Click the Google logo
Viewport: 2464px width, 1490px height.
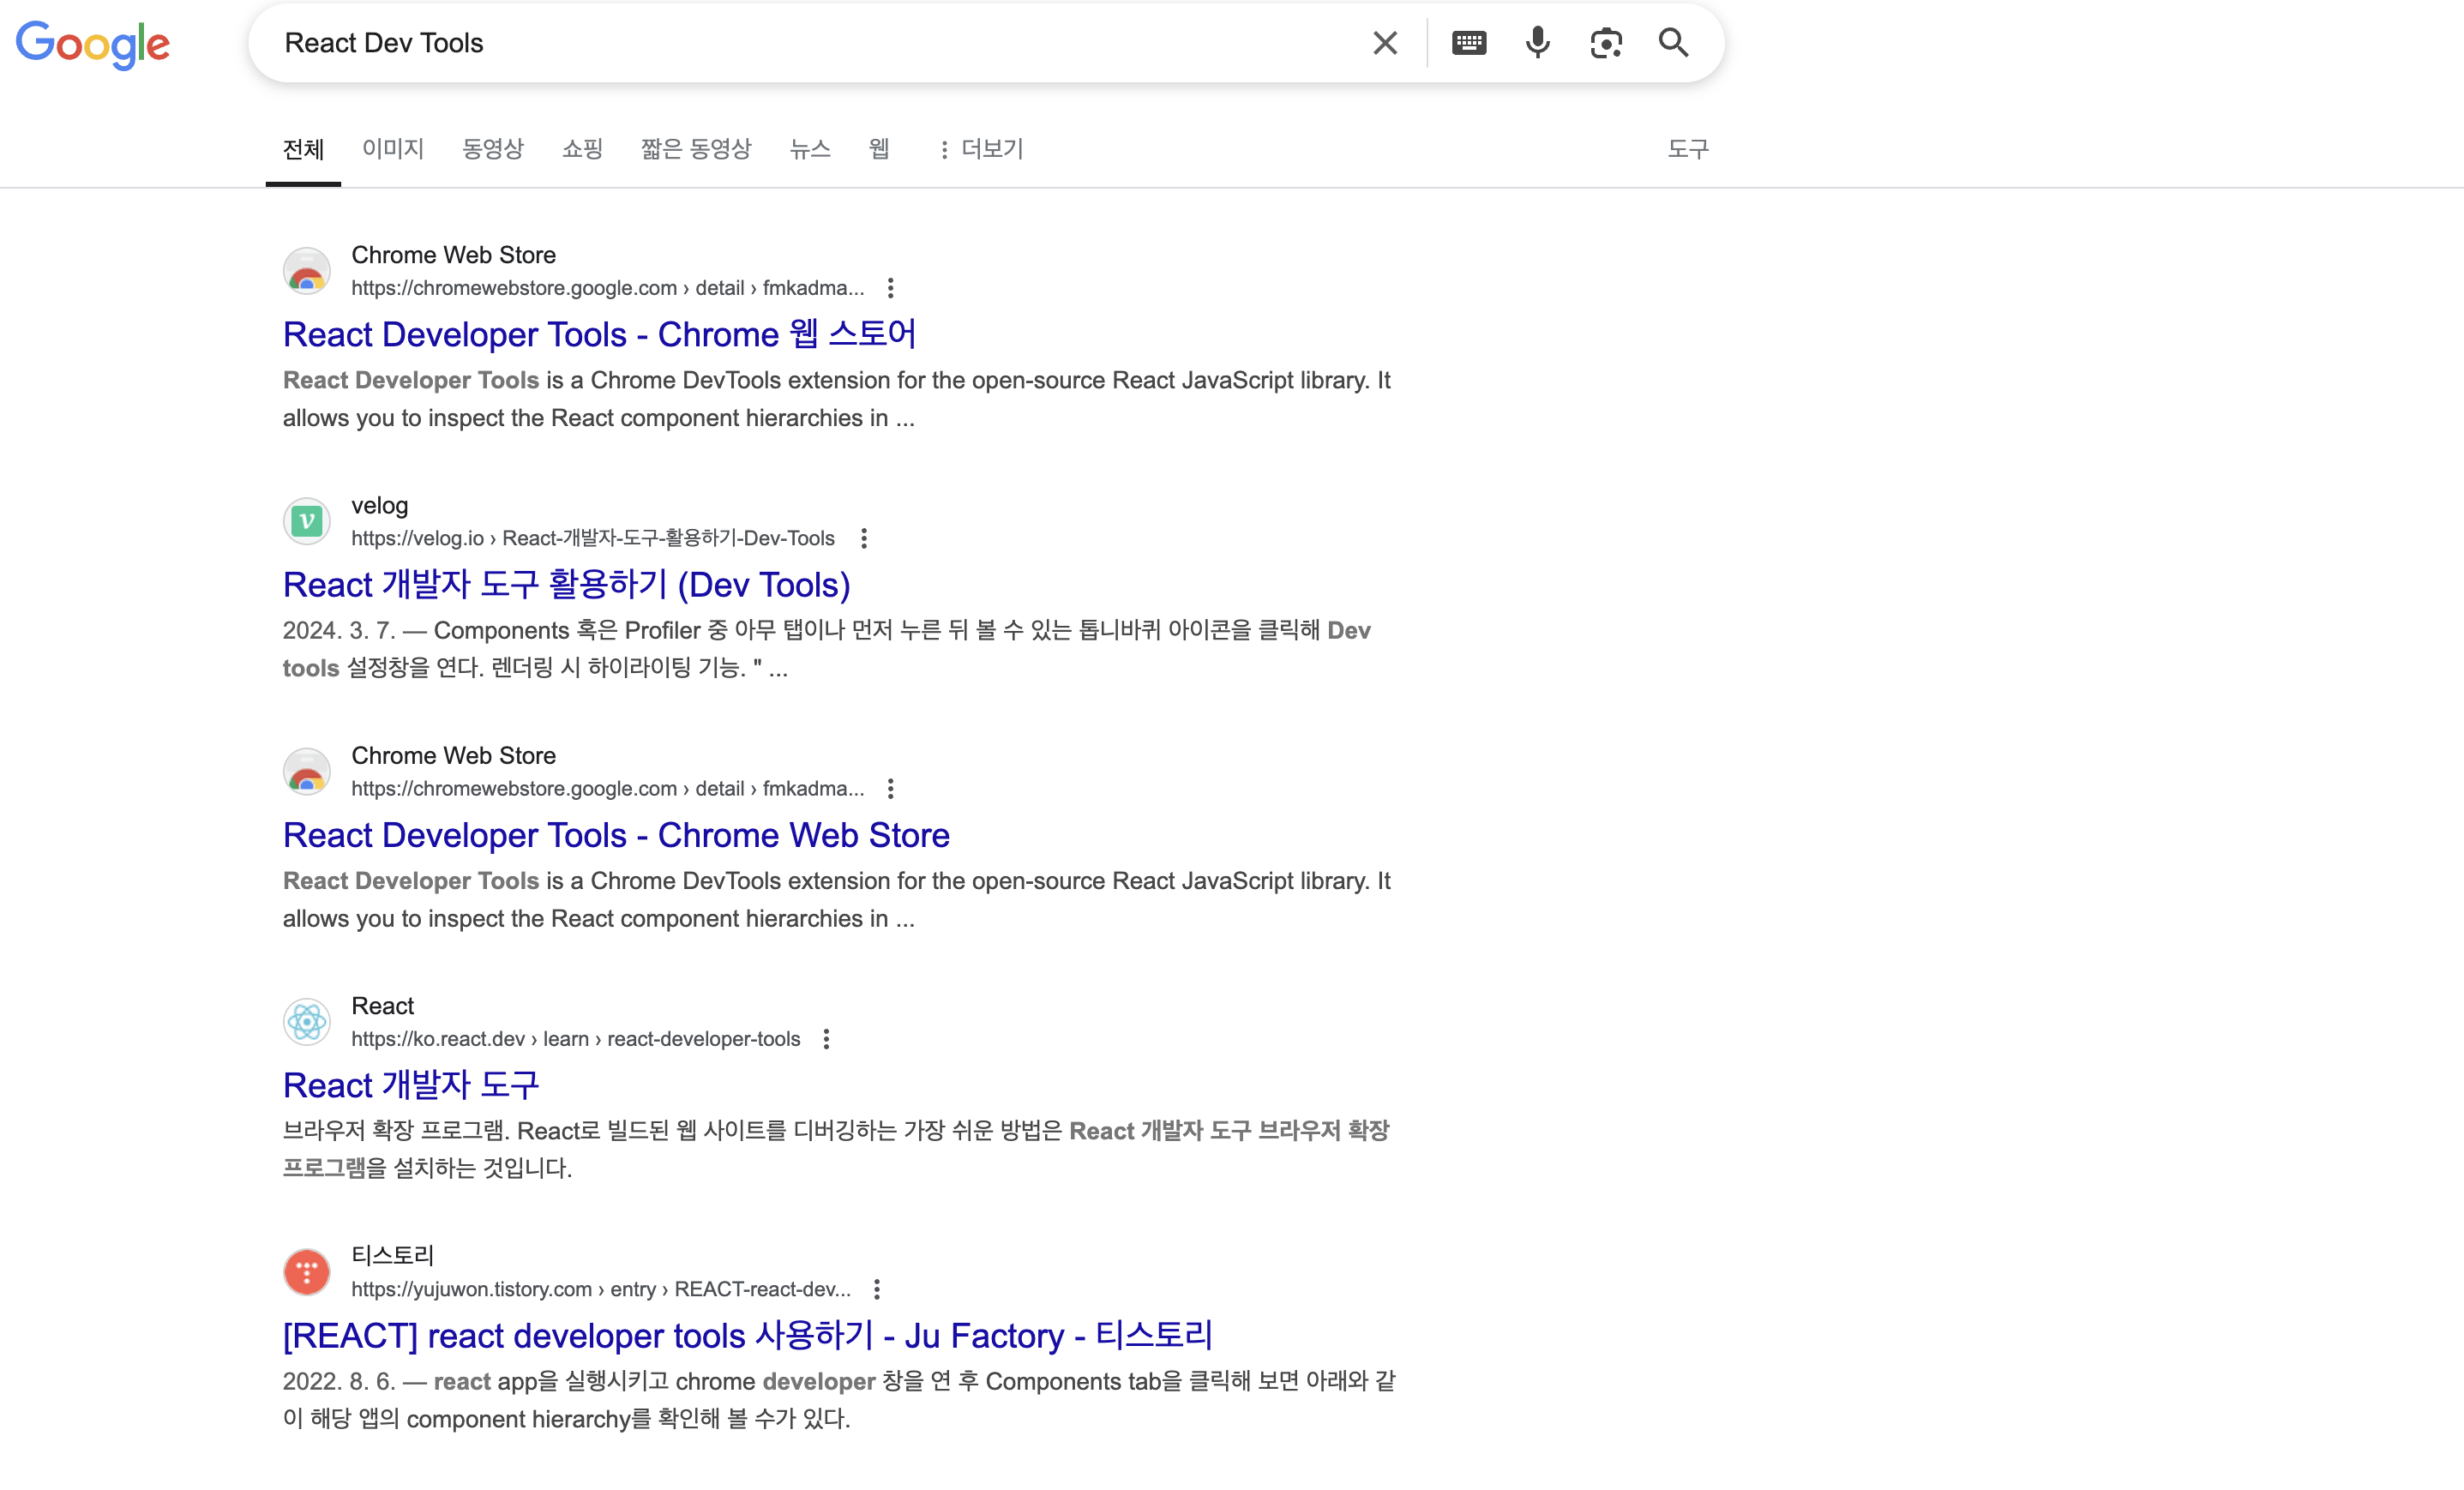point(93,45)
